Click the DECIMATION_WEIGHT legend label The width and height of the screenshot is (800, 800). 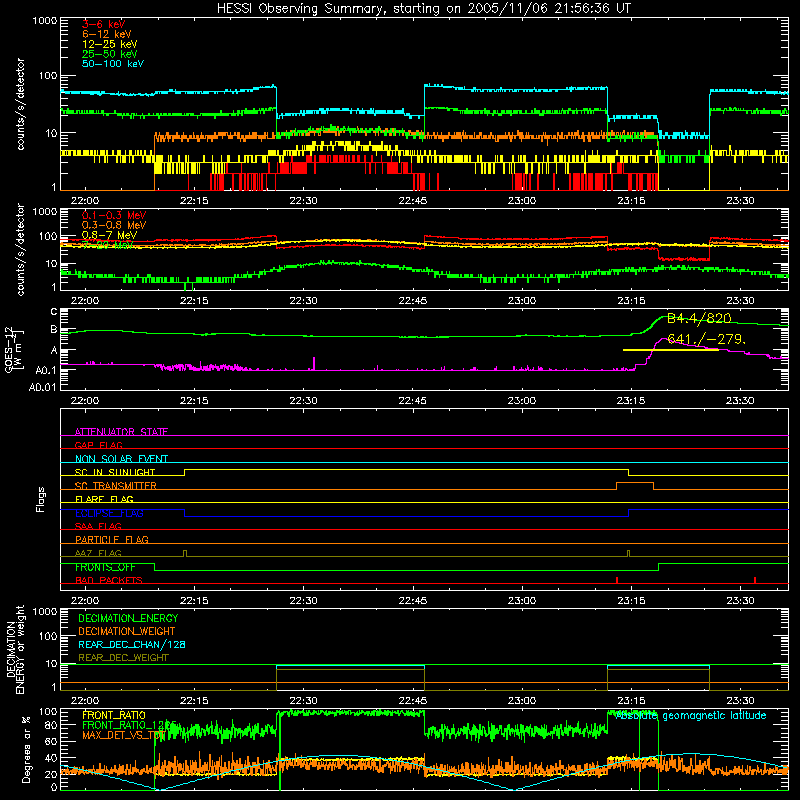127,631
